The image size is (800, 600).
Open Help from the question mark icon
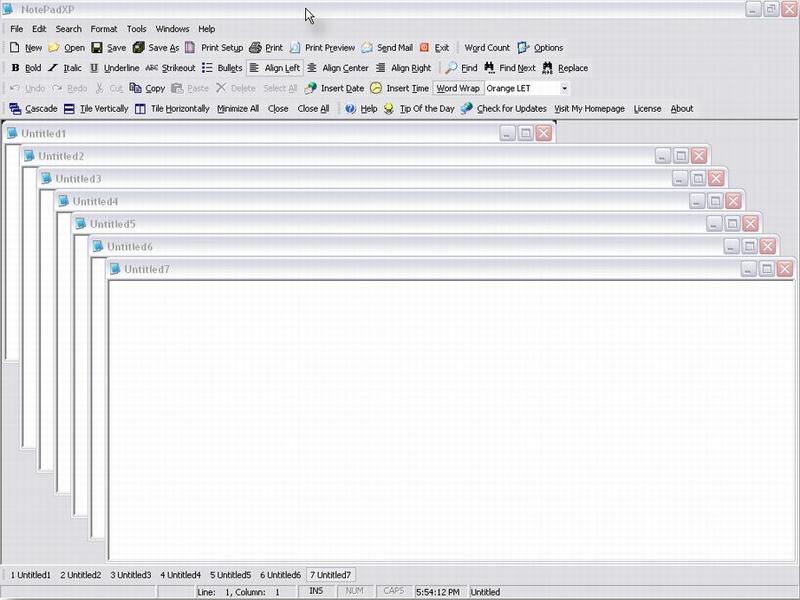coord(350,109)
